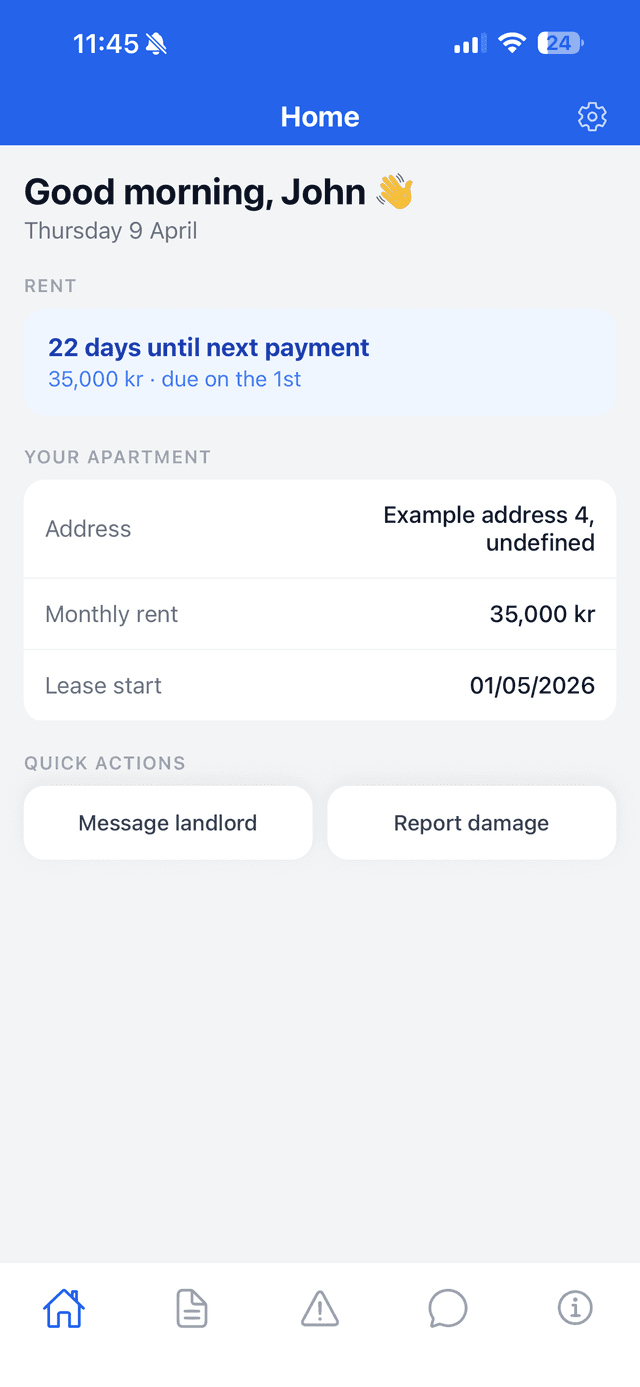Tap the Home title in the header
Viewport: 640px width, 1387px height.
320,117
